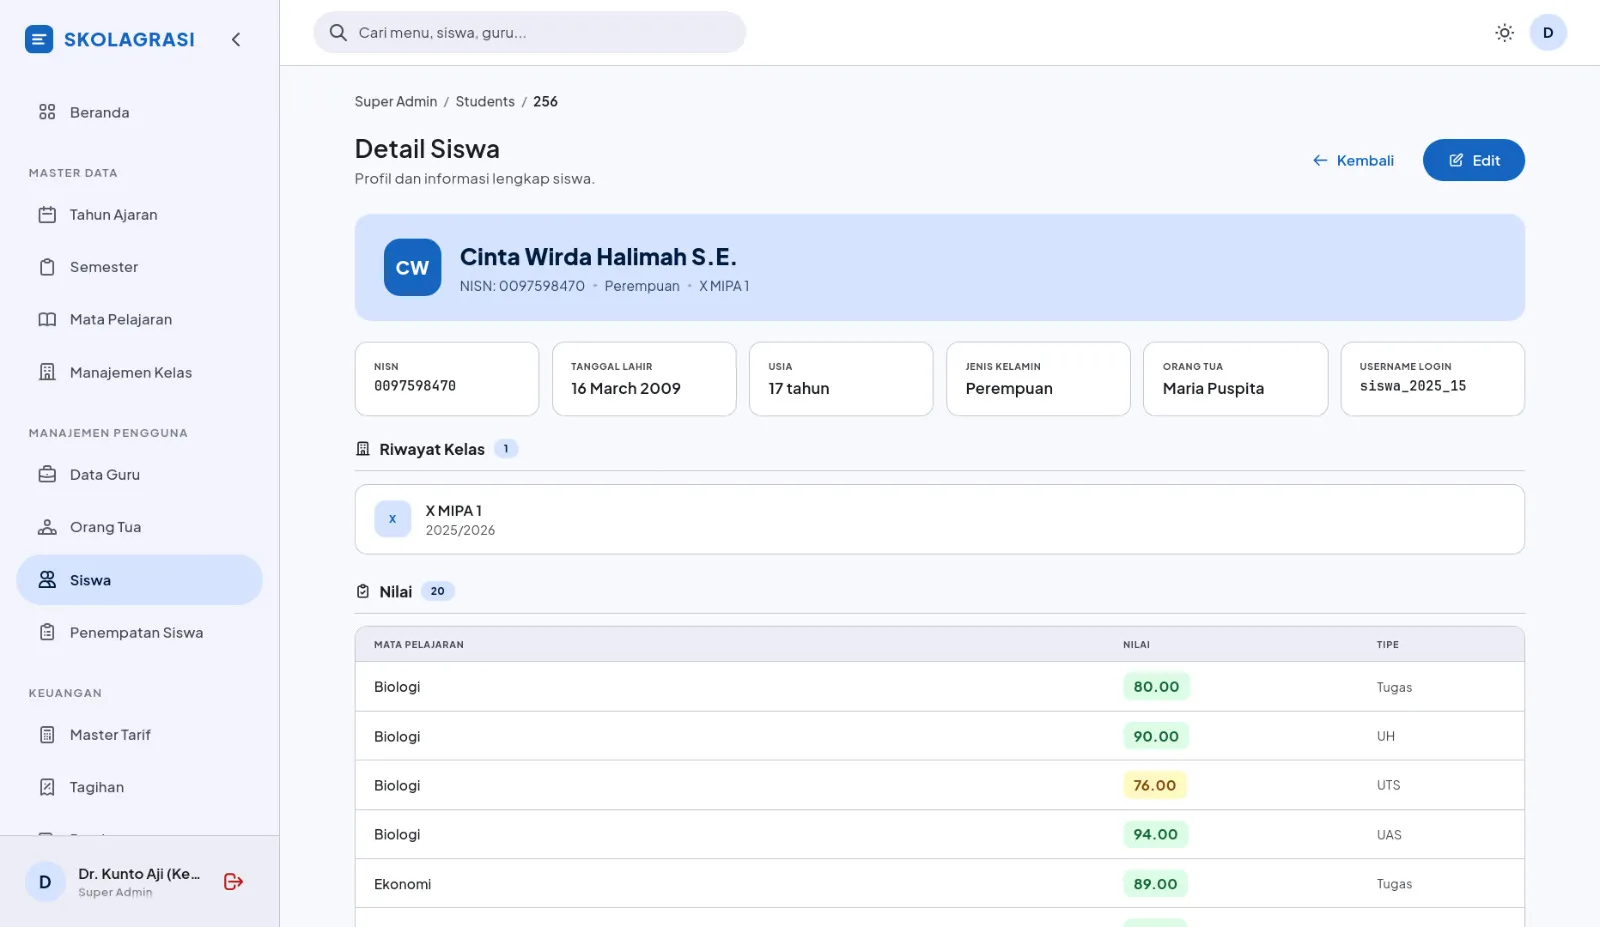Screen dimensions: 1600x927
Task: Open Penempatan Siswa menu item
Action: [x=139, y=632]
